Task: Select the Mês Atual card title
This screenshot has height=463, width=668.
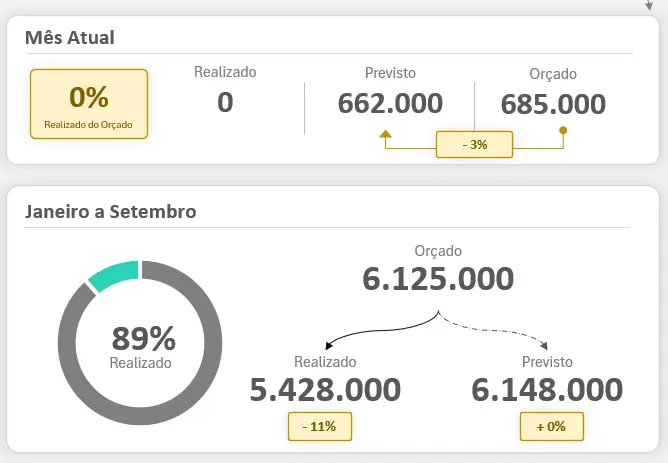Action: tap(70, 38)
